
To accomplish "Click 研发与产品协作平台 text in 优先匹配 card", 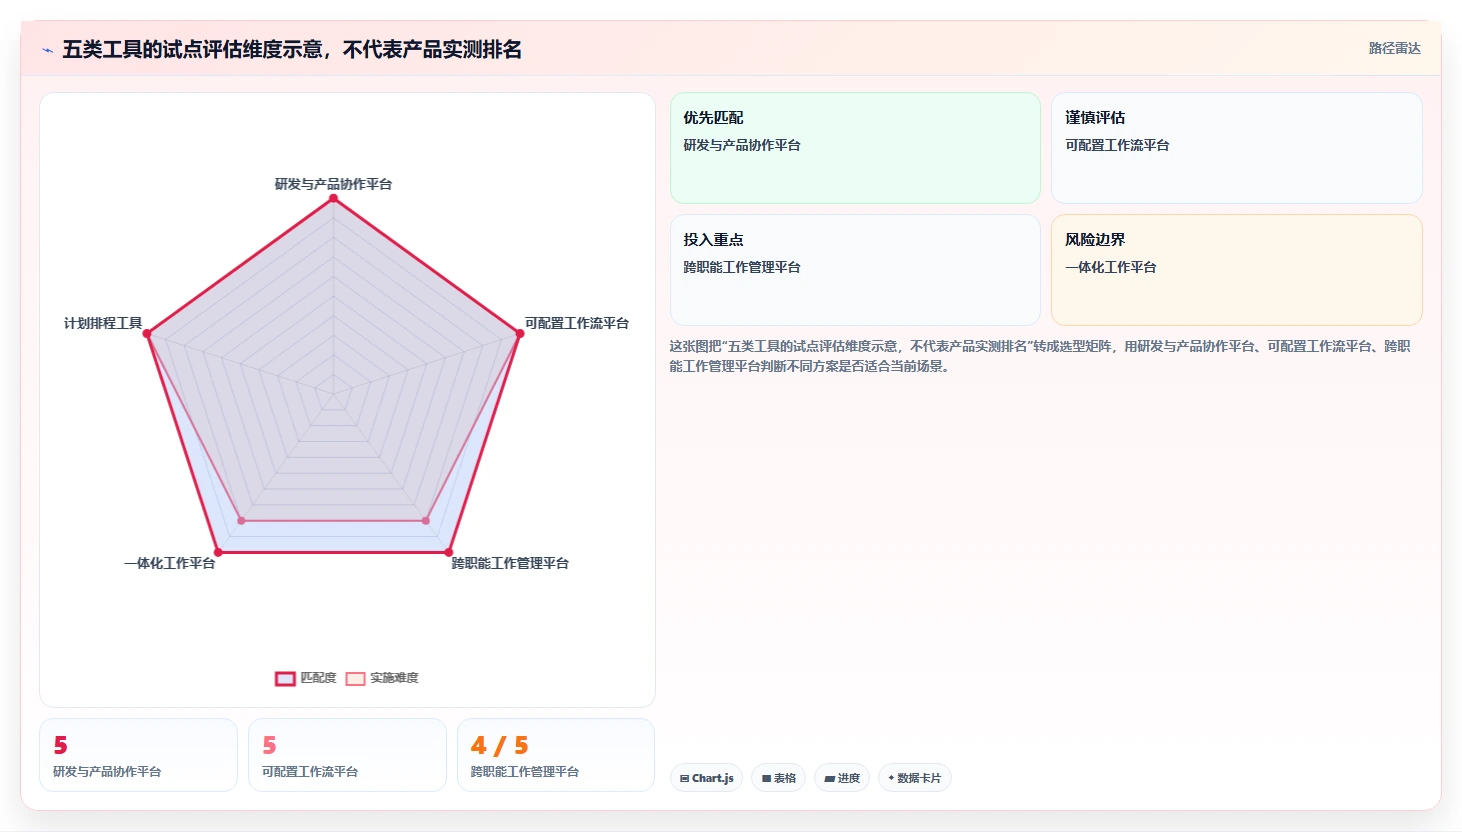I will [x=742, y=145].
